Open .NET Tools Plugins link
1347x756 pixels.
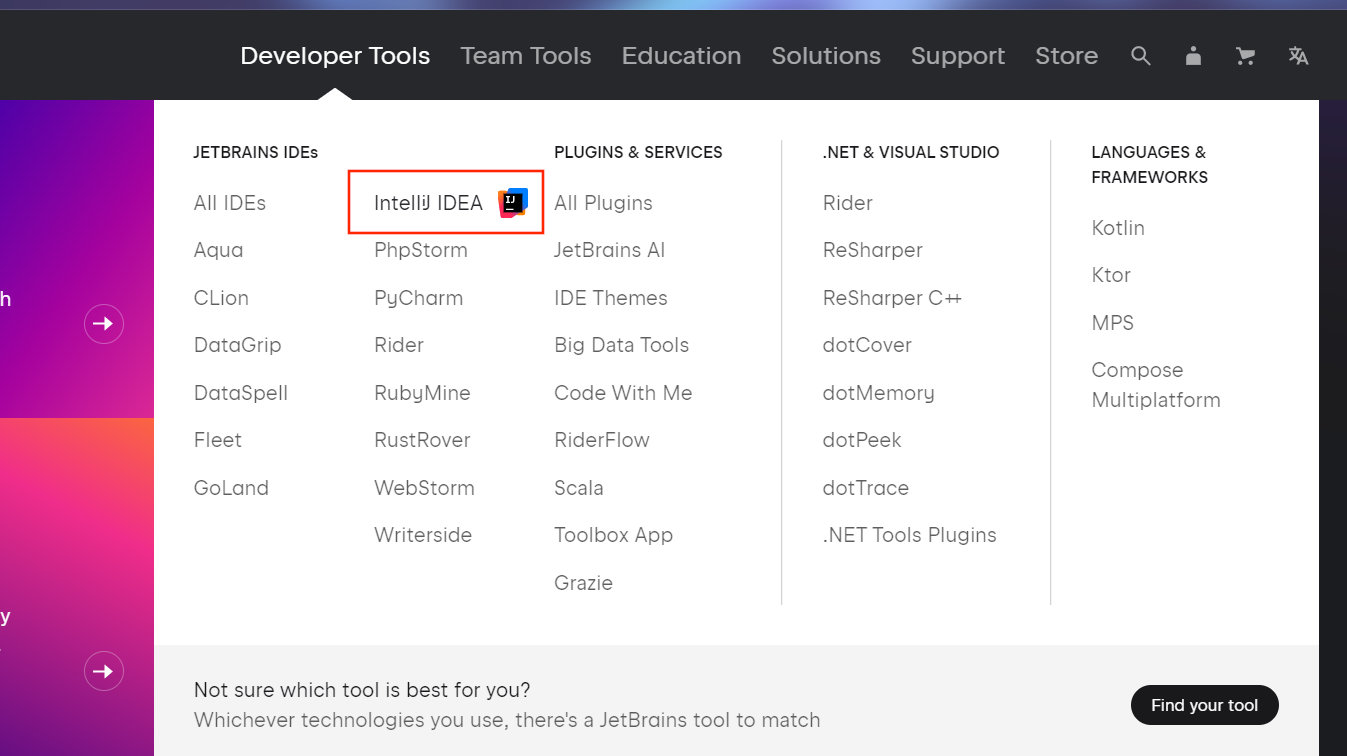910,535
